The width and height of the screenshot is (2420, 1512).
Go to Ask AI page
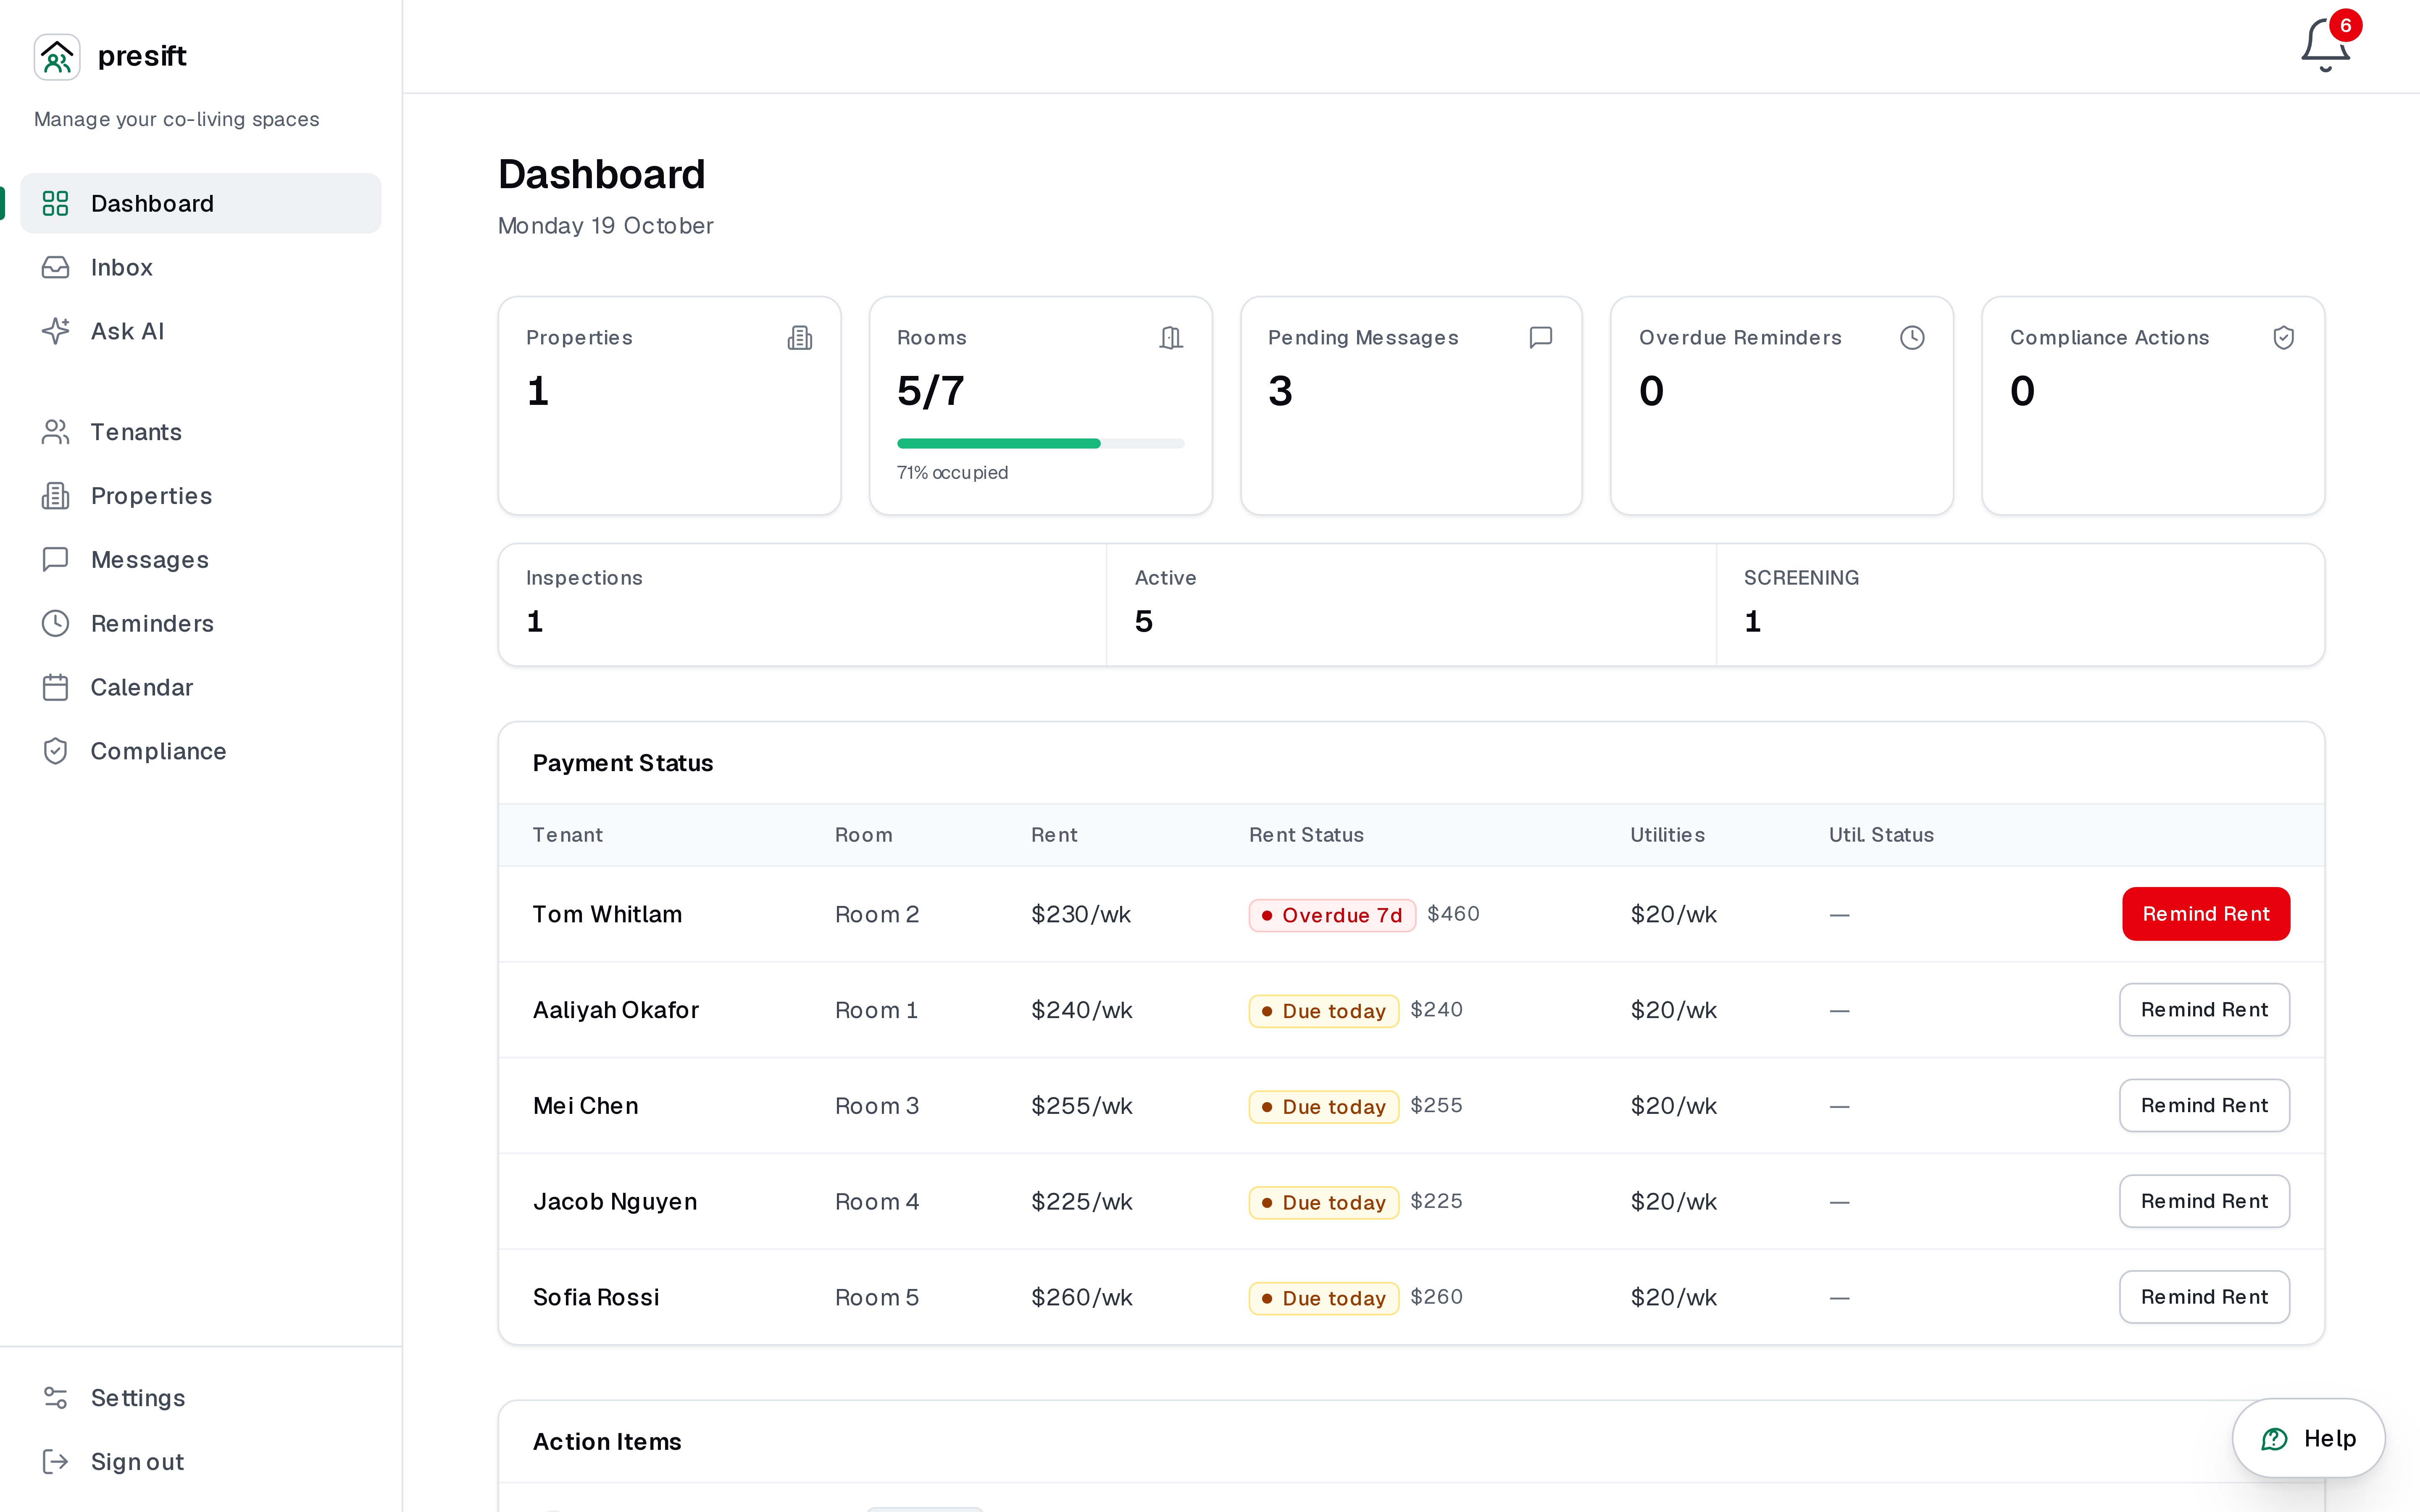(200, 331)
